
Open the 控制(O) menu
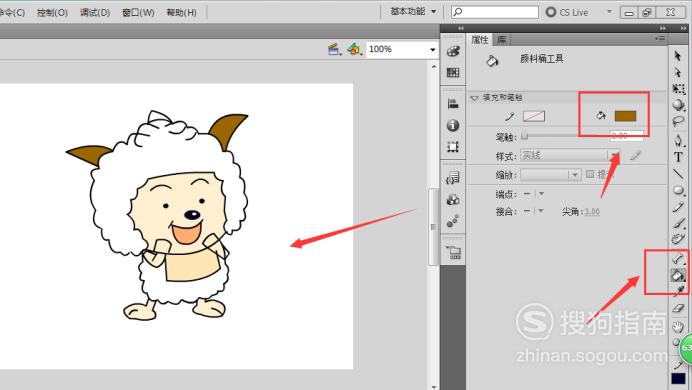tap(52, 12)
